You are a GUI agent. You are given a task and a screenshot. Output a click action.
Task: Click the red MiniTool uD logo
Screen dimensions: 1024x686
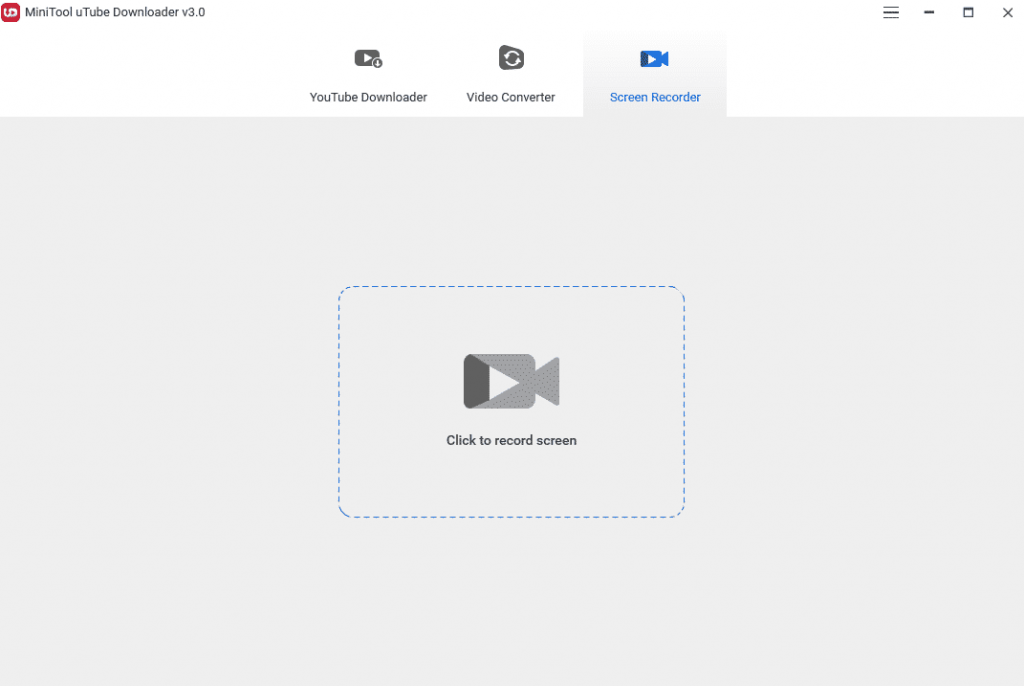click(x=11, y=12)
